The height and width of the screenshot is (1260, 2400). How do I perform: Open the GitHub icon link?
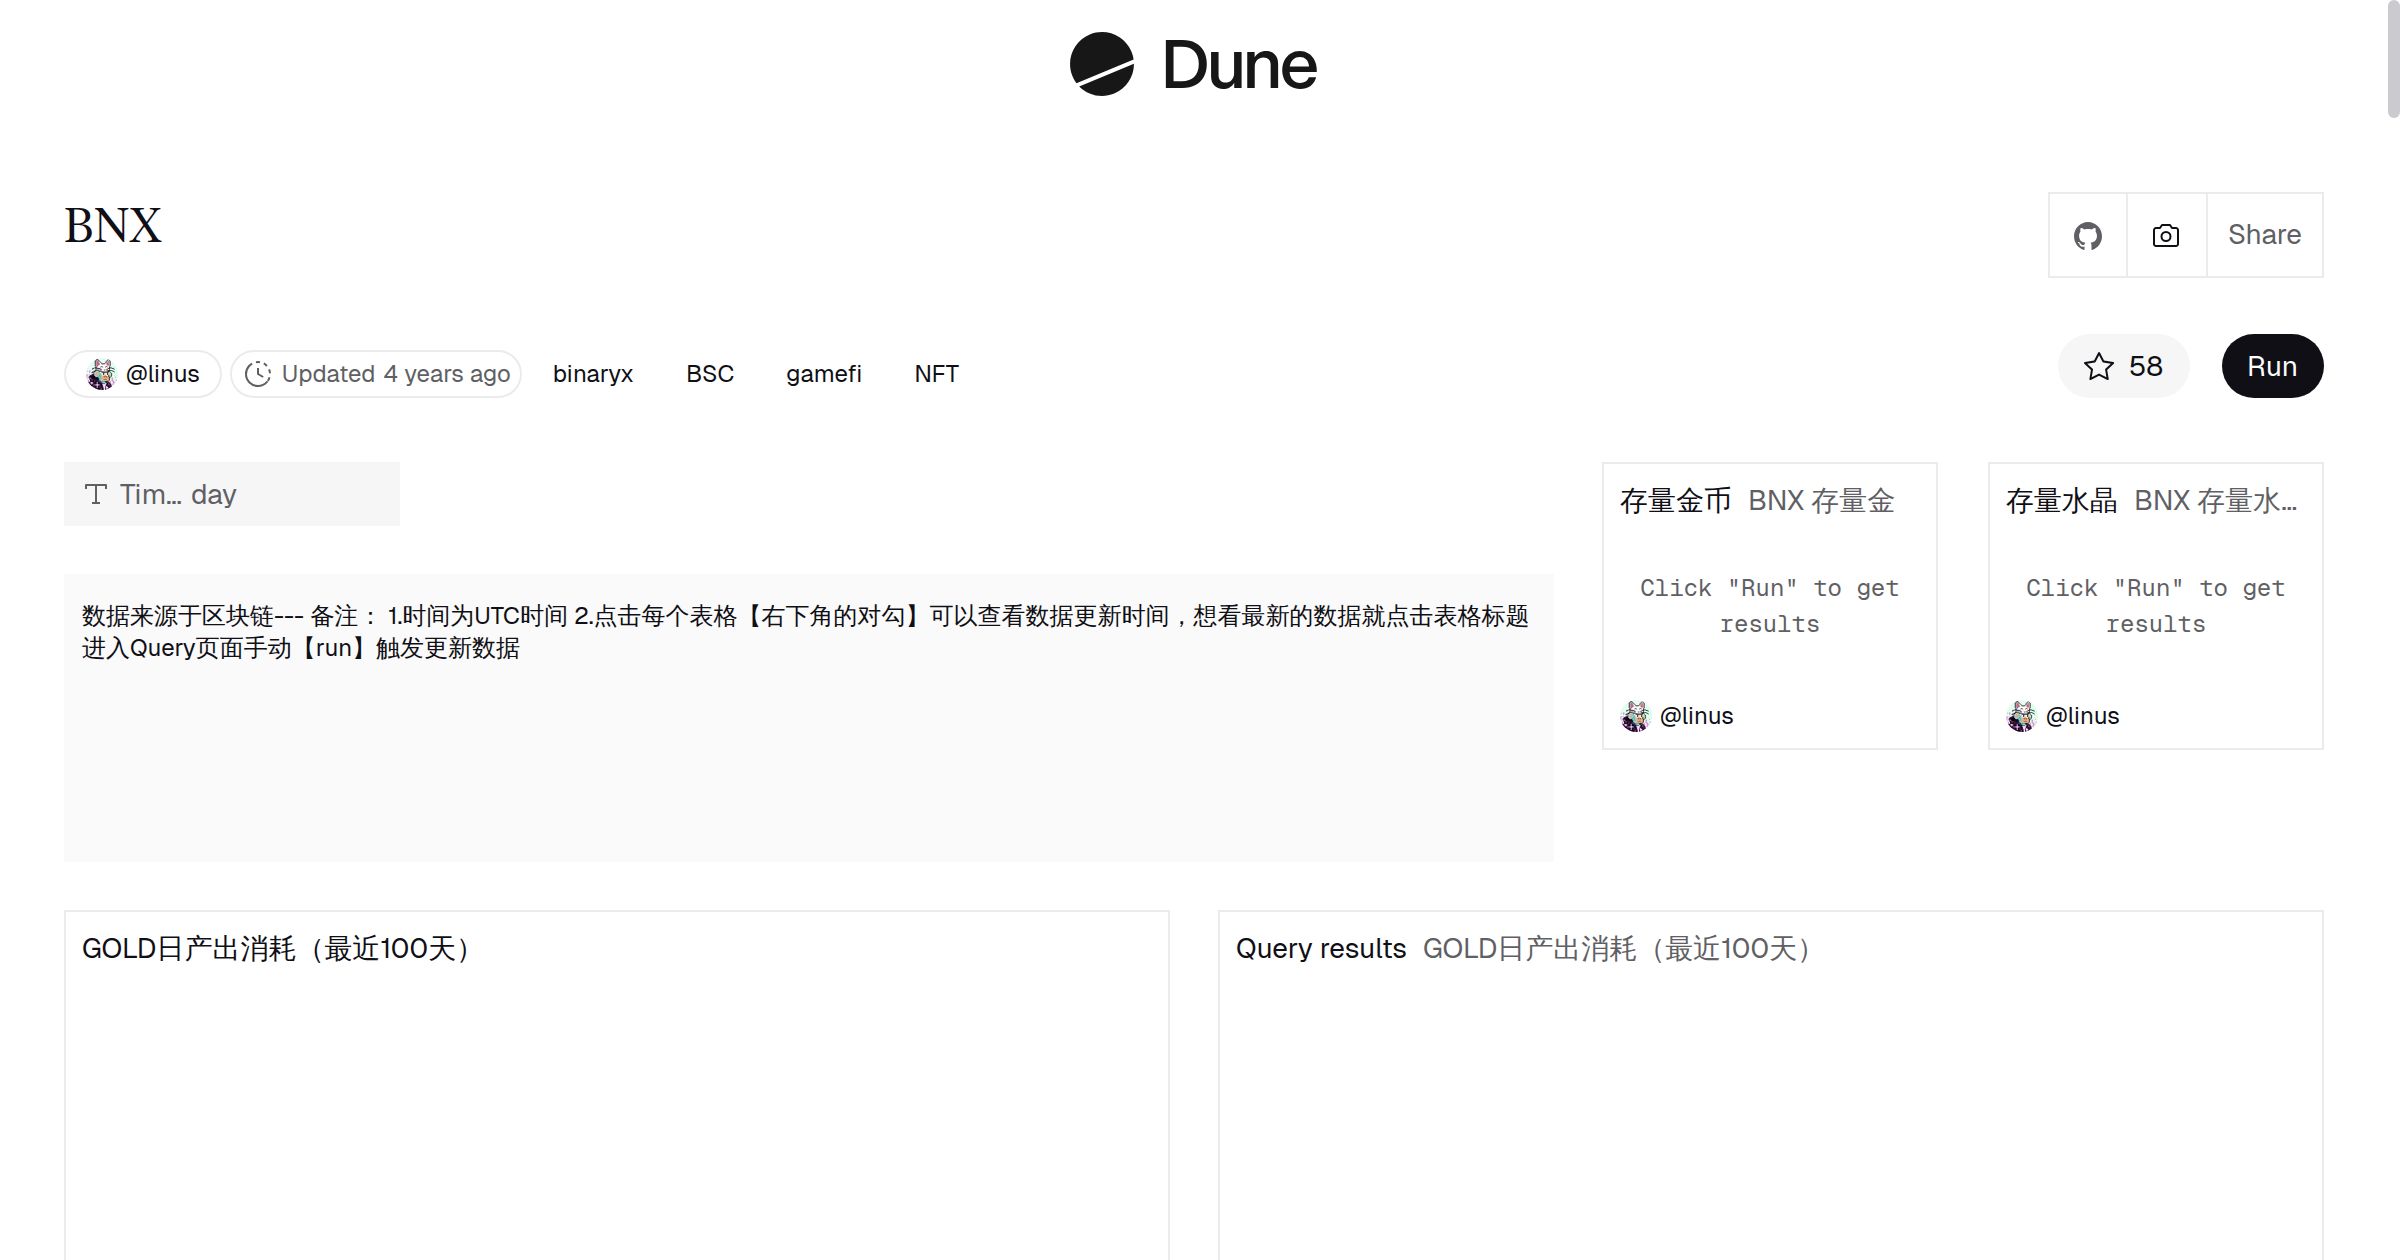pos(2087,236)
